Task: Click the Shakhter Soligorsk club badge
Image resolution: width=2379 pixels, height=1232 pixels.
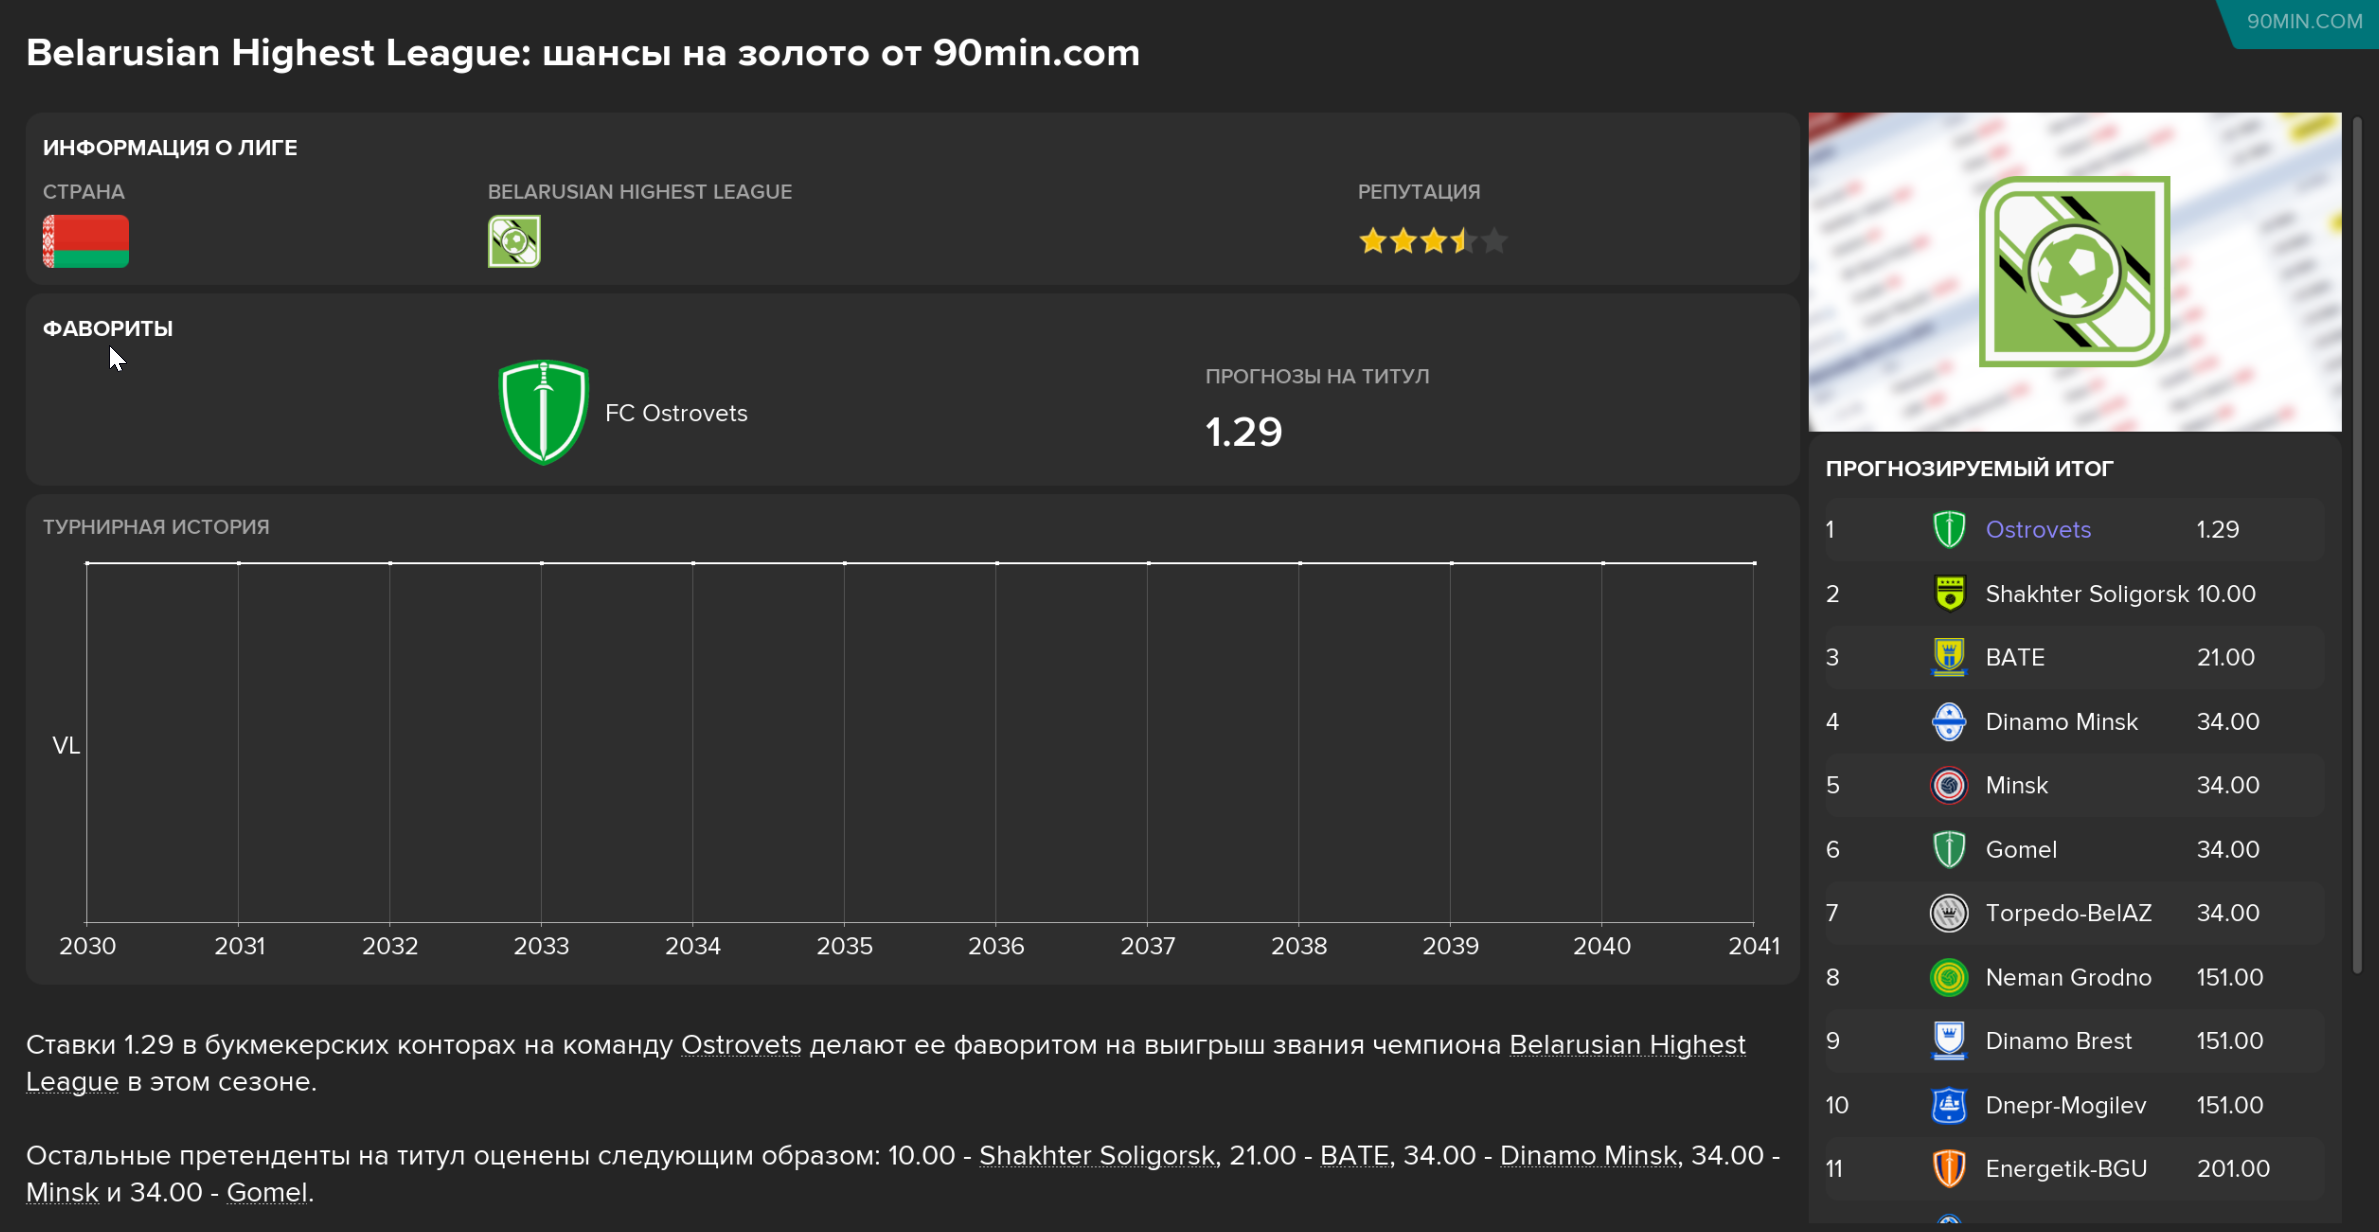Action: [1949, 594]
